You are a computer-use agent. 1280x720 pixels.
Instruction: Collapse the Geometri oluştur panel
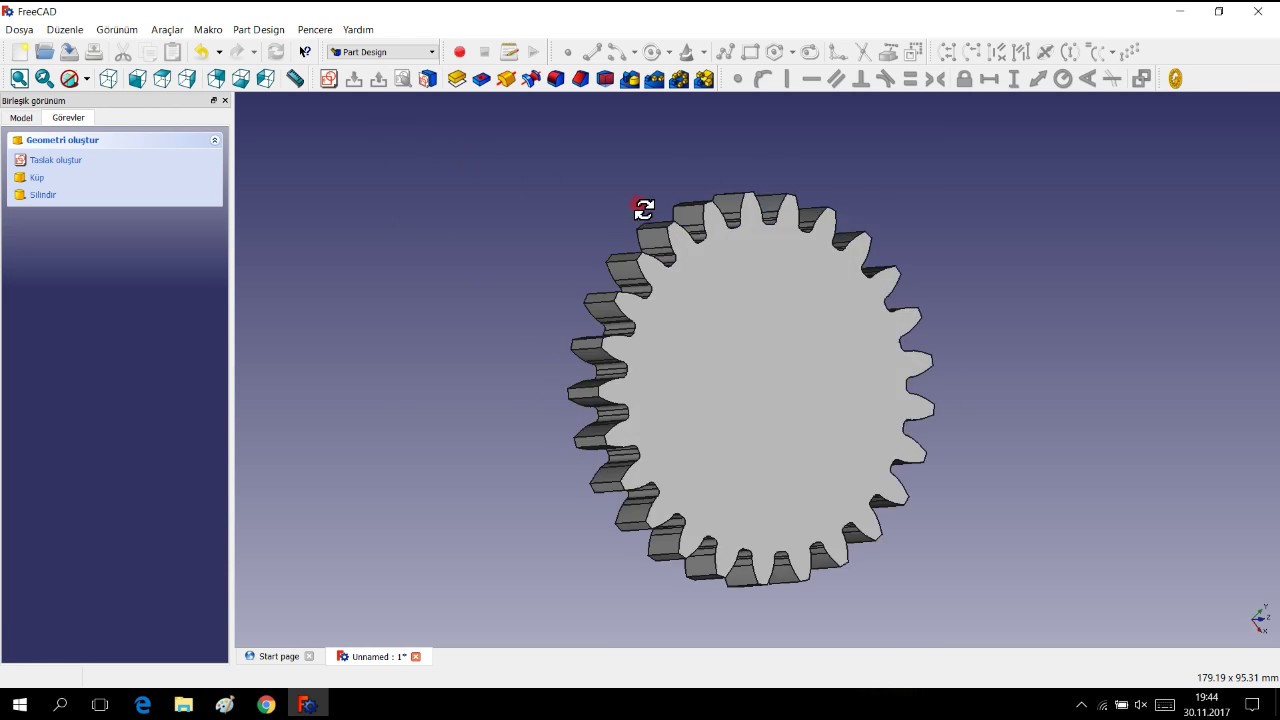click(x=215, y=140)
